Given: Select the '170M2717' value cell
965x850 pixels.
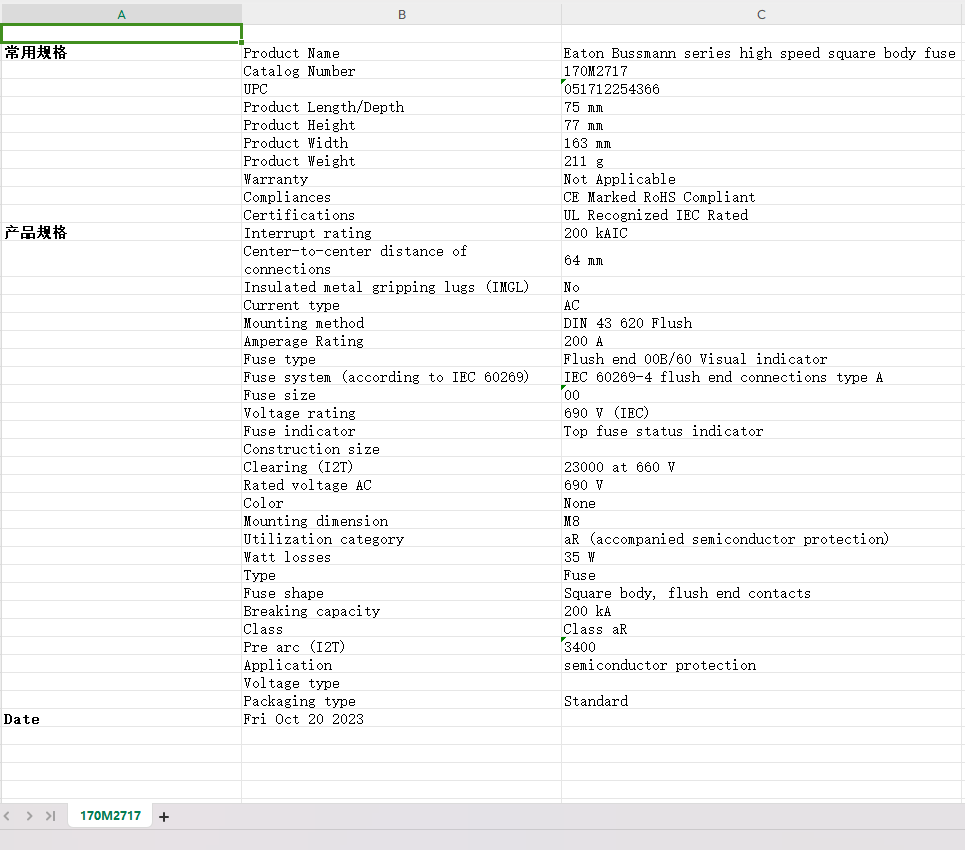Looking at the screenshot, I should (762, 71).
